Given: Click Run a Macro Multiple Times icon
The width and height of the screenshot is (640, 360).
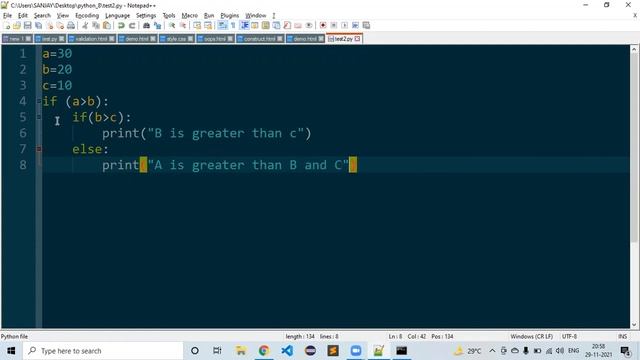Looking at the screenshot, I should click(x=356, y=25).
